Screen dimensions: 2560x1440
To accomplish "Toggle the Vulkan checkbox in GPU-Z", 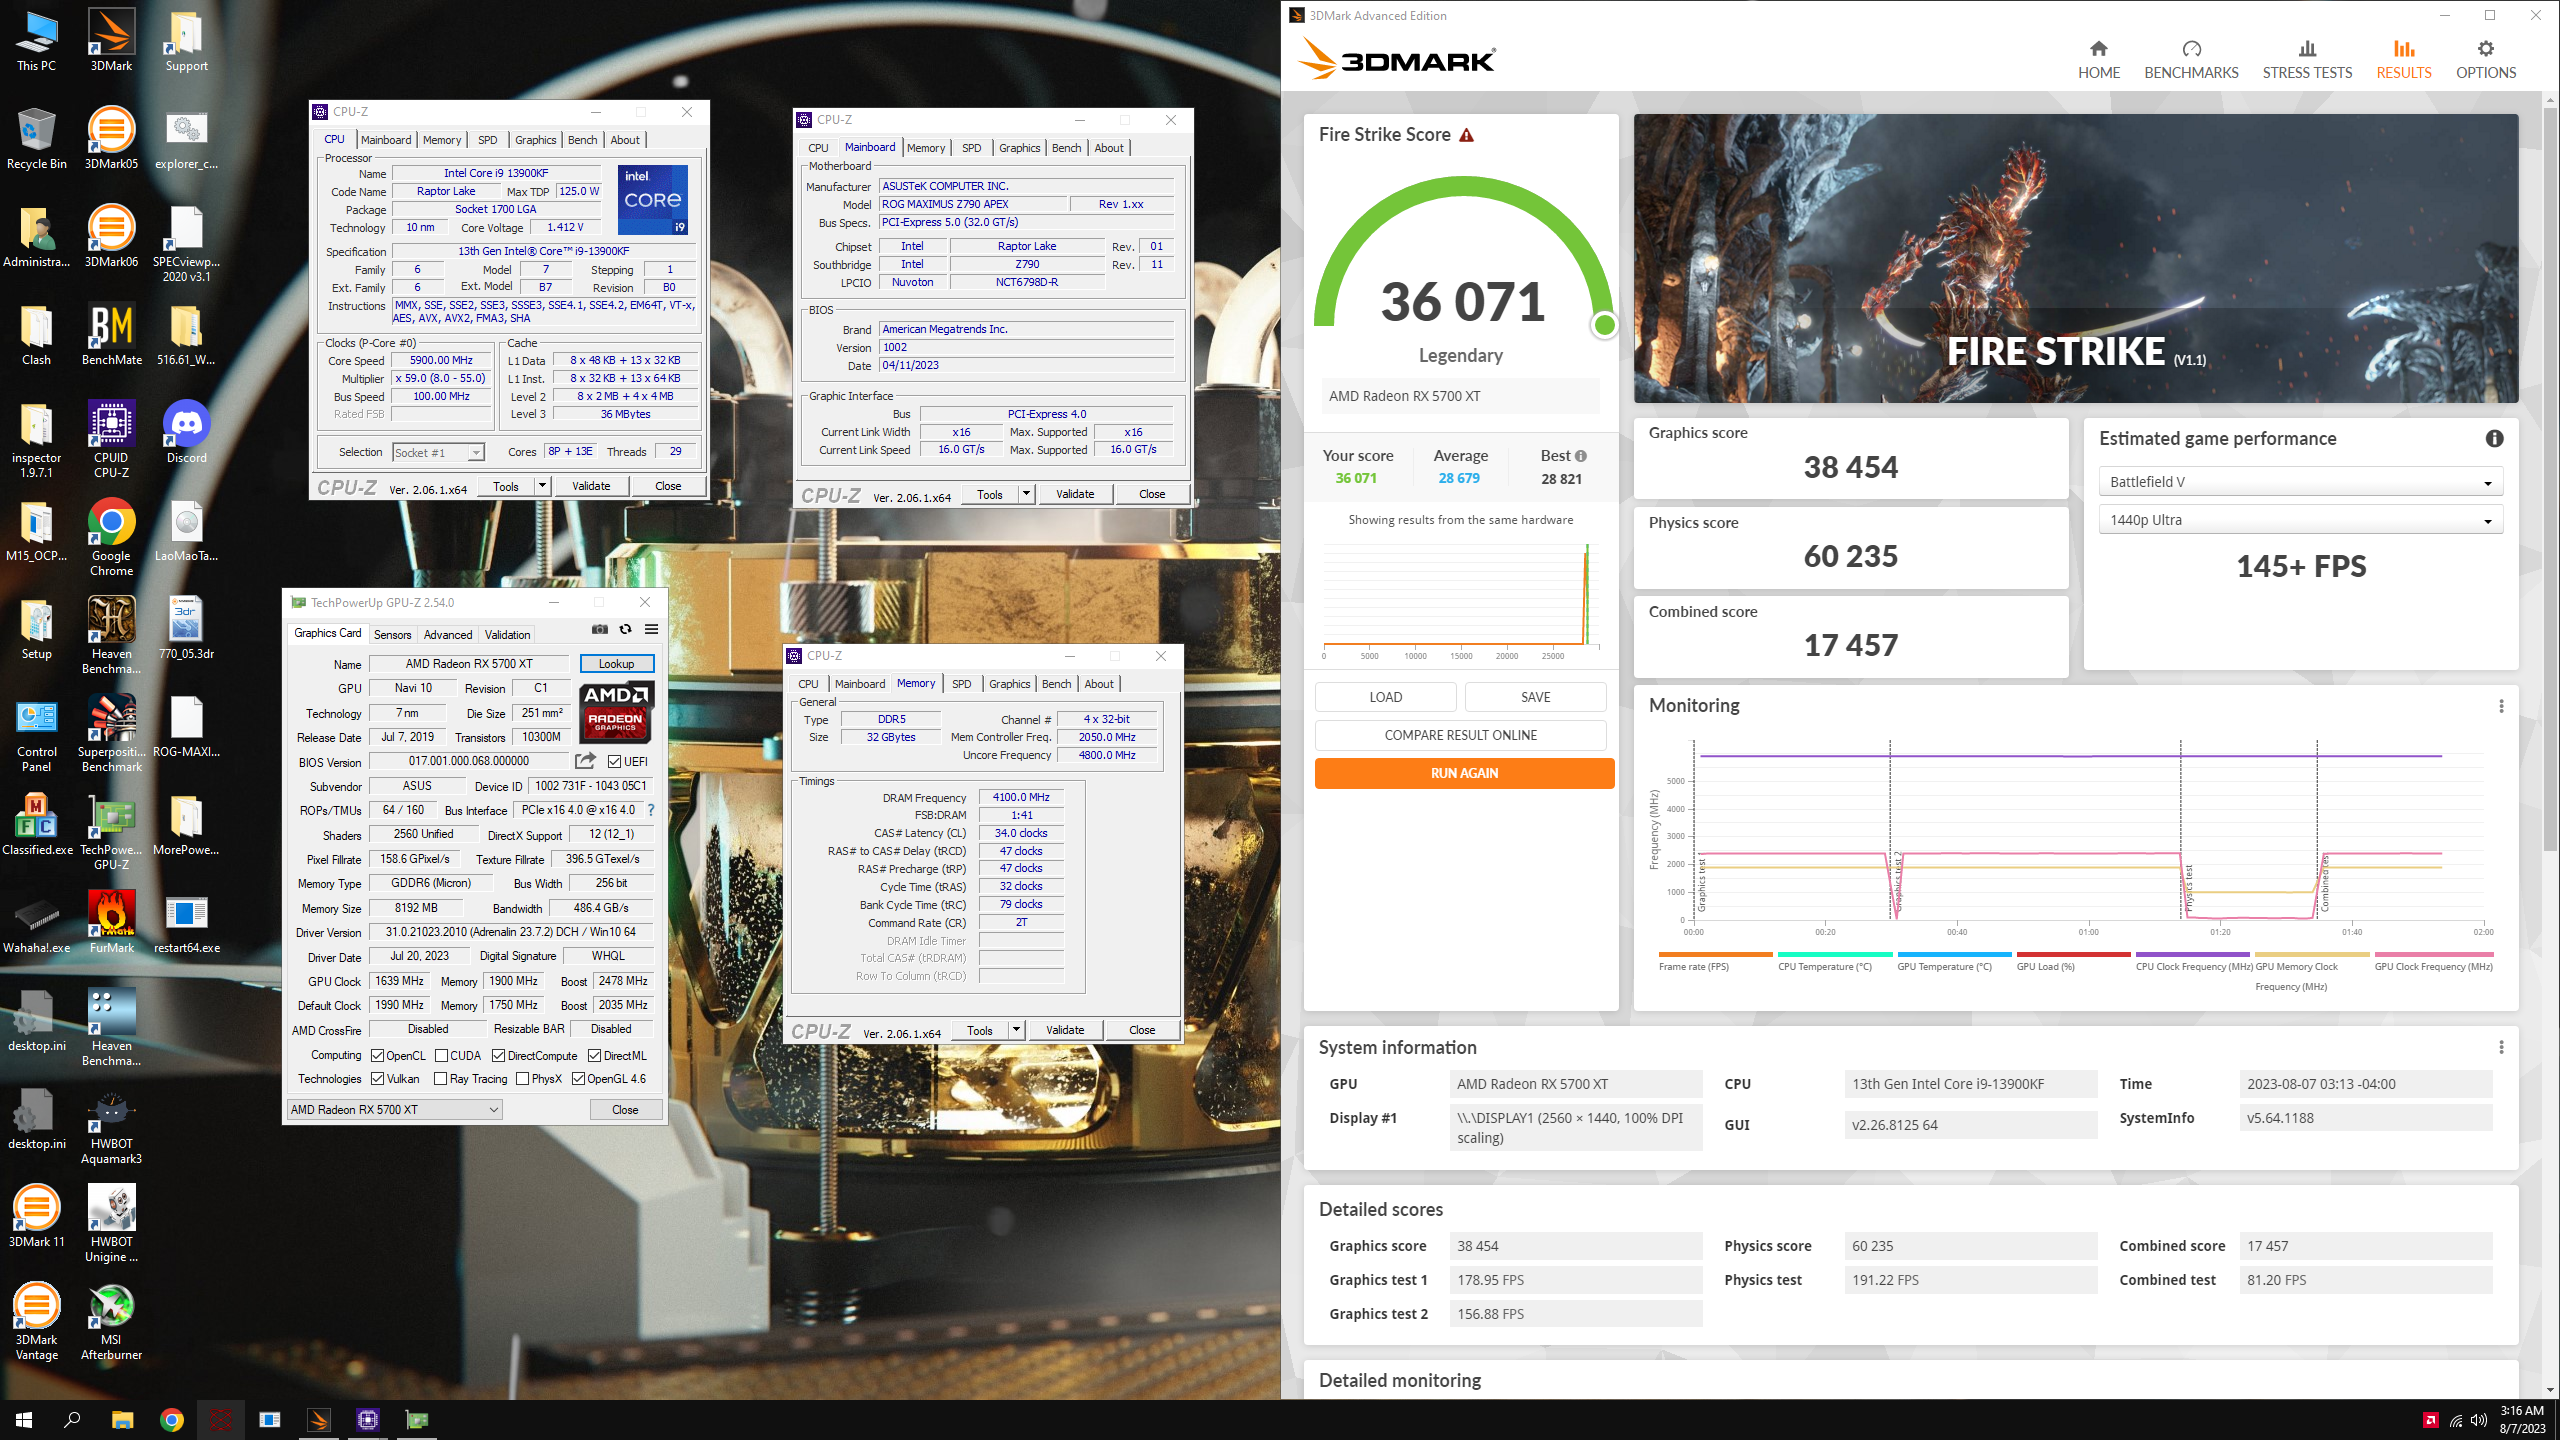I will pos(377,1079).
